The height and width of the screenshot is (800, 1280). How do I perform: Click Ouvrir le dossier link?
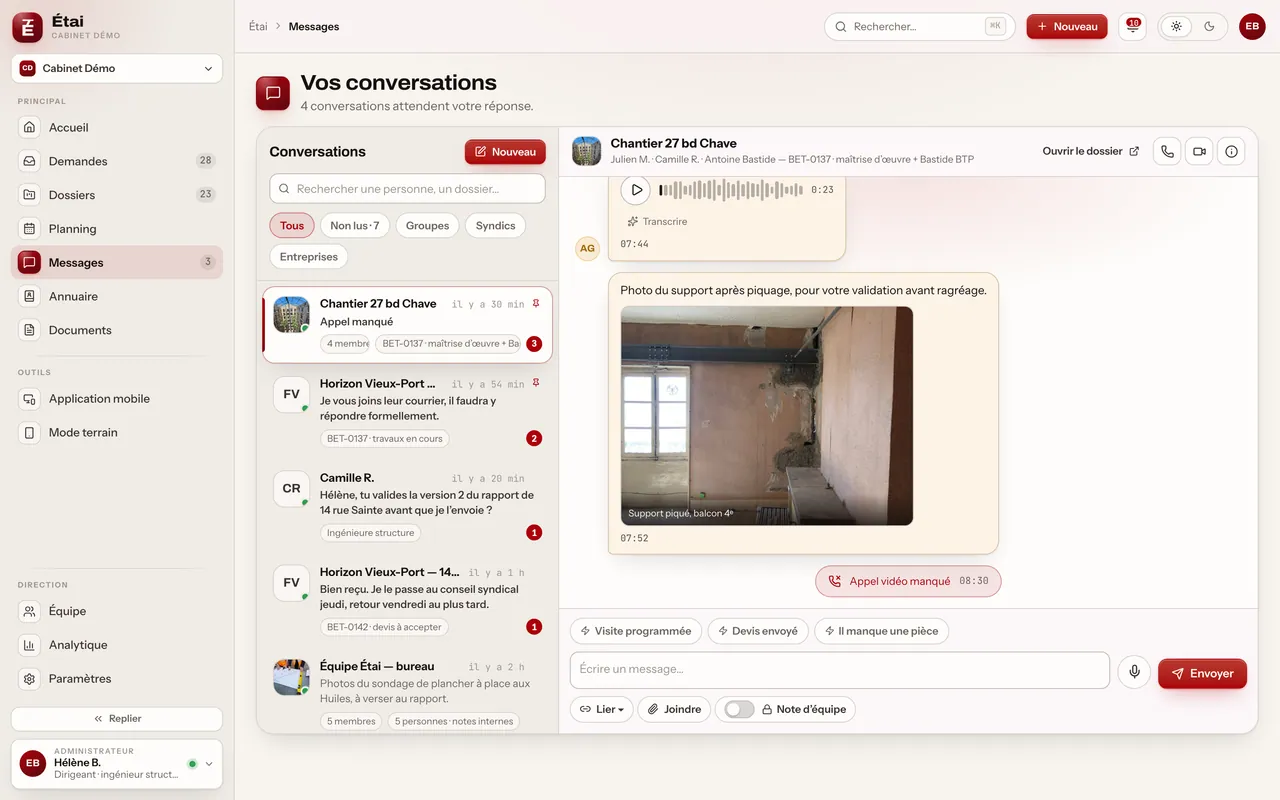1090,151
